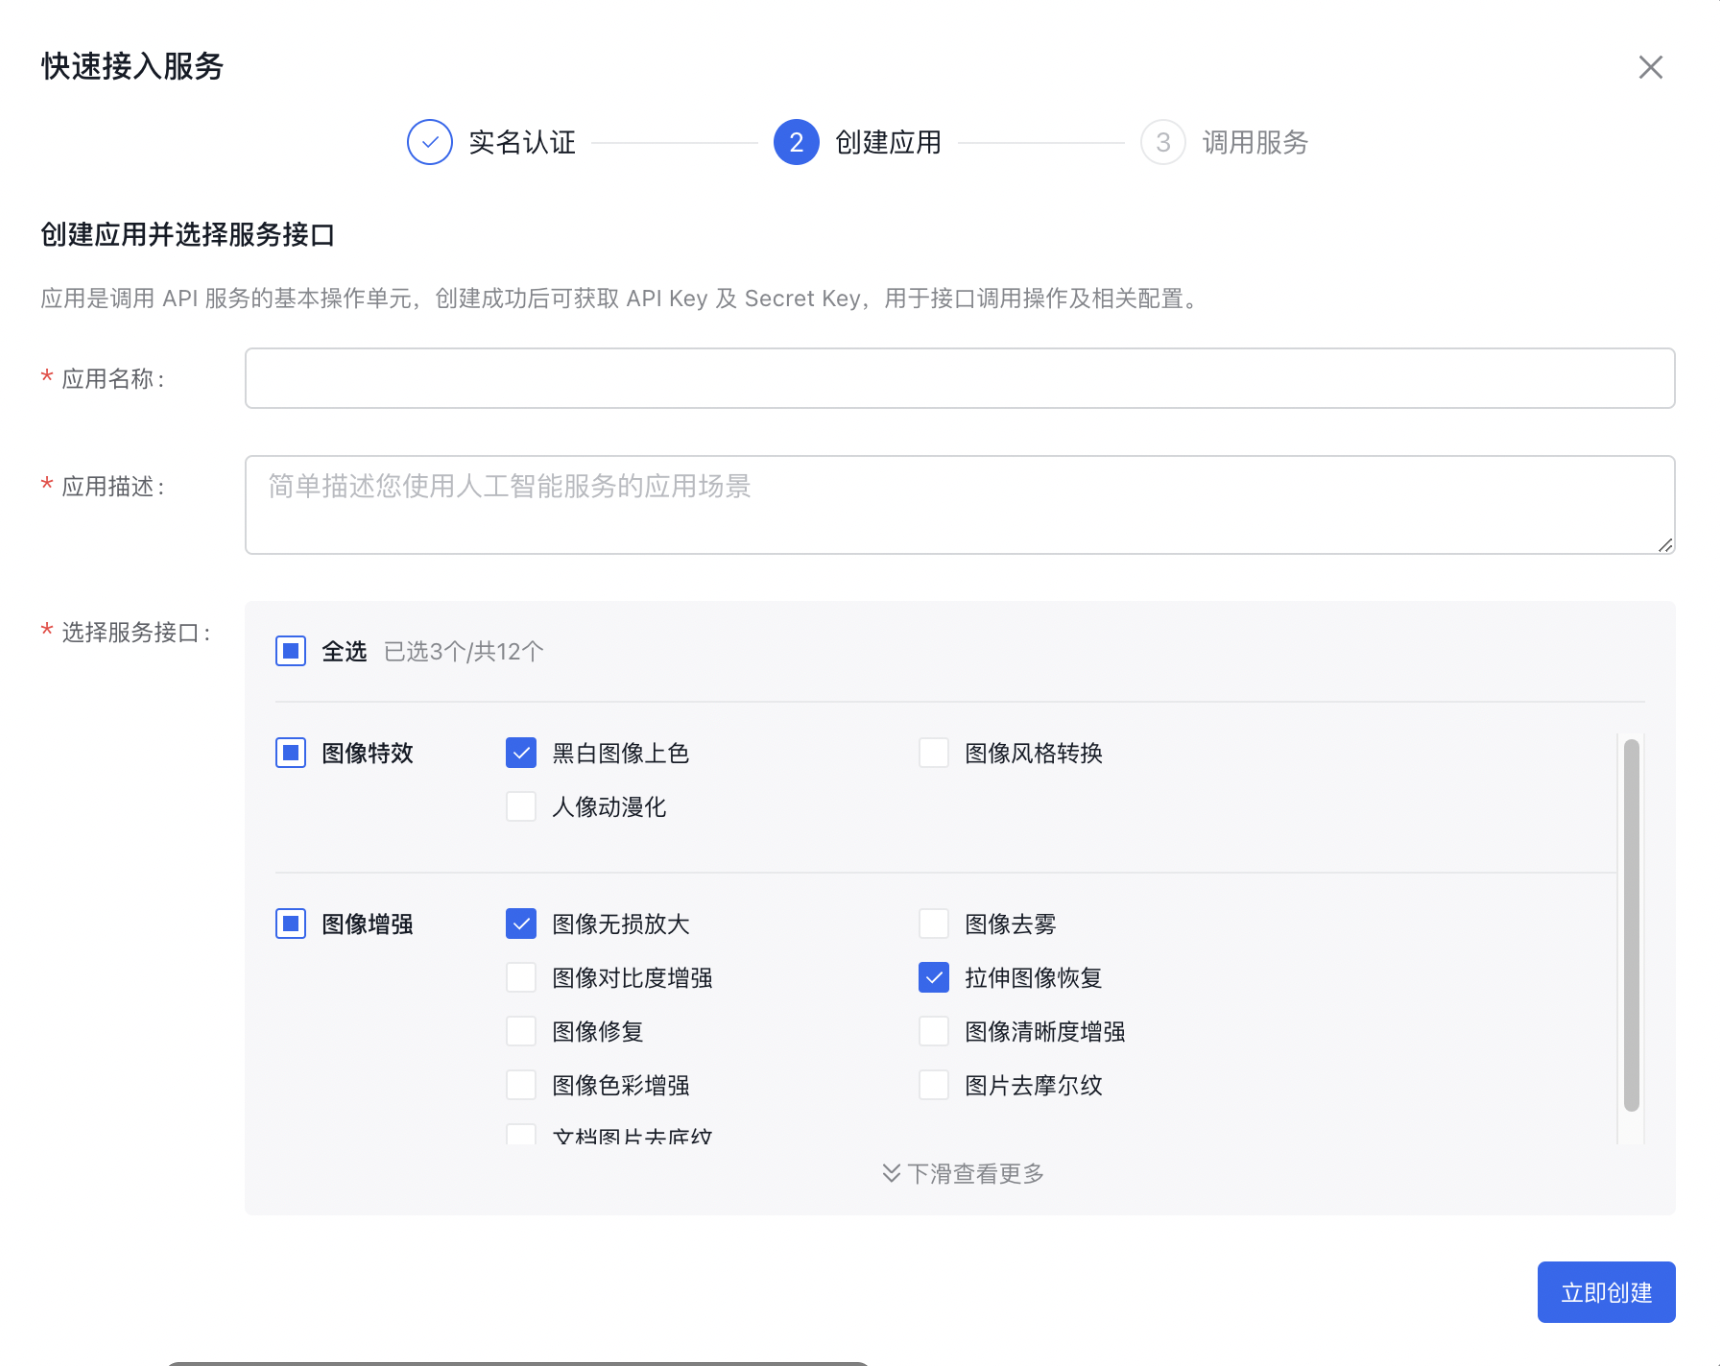
Task: Click the 立即创建 button
Action: [x=1606, y=1292]
